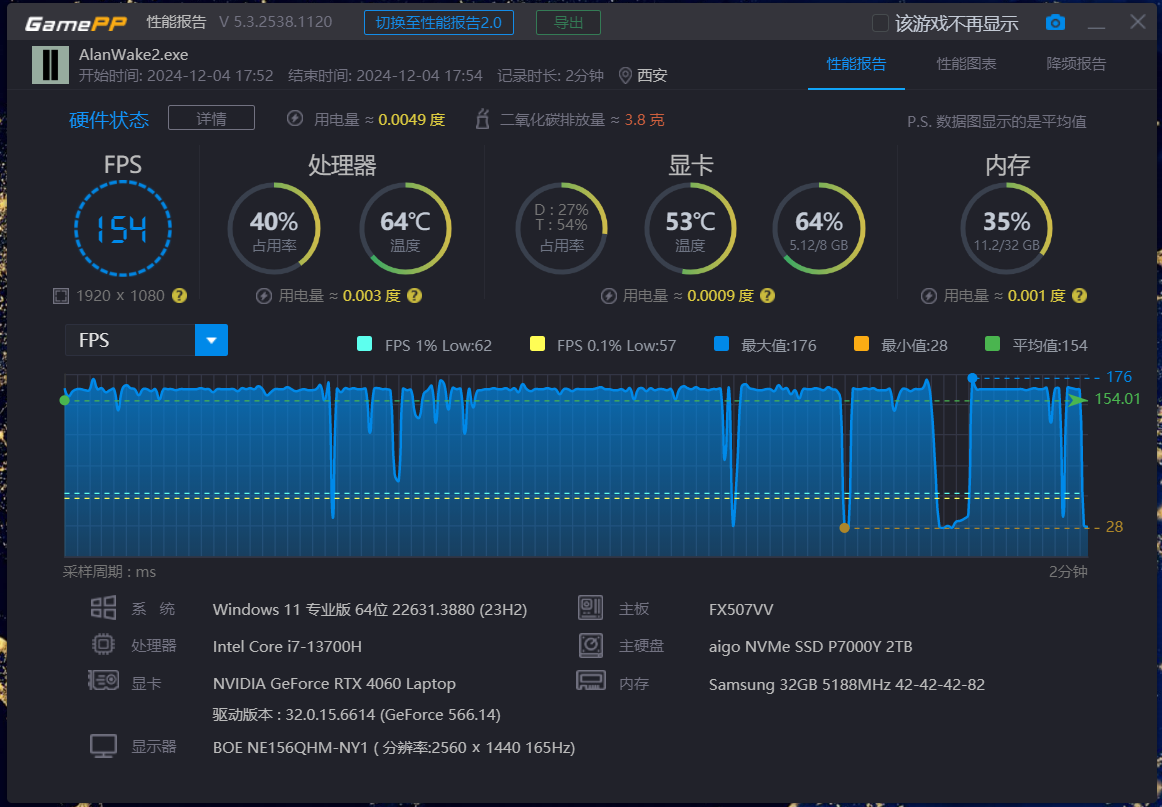Open the FPS chart type dropdown arrow
The image size is (1162, 807).
[x=211, y=340]
